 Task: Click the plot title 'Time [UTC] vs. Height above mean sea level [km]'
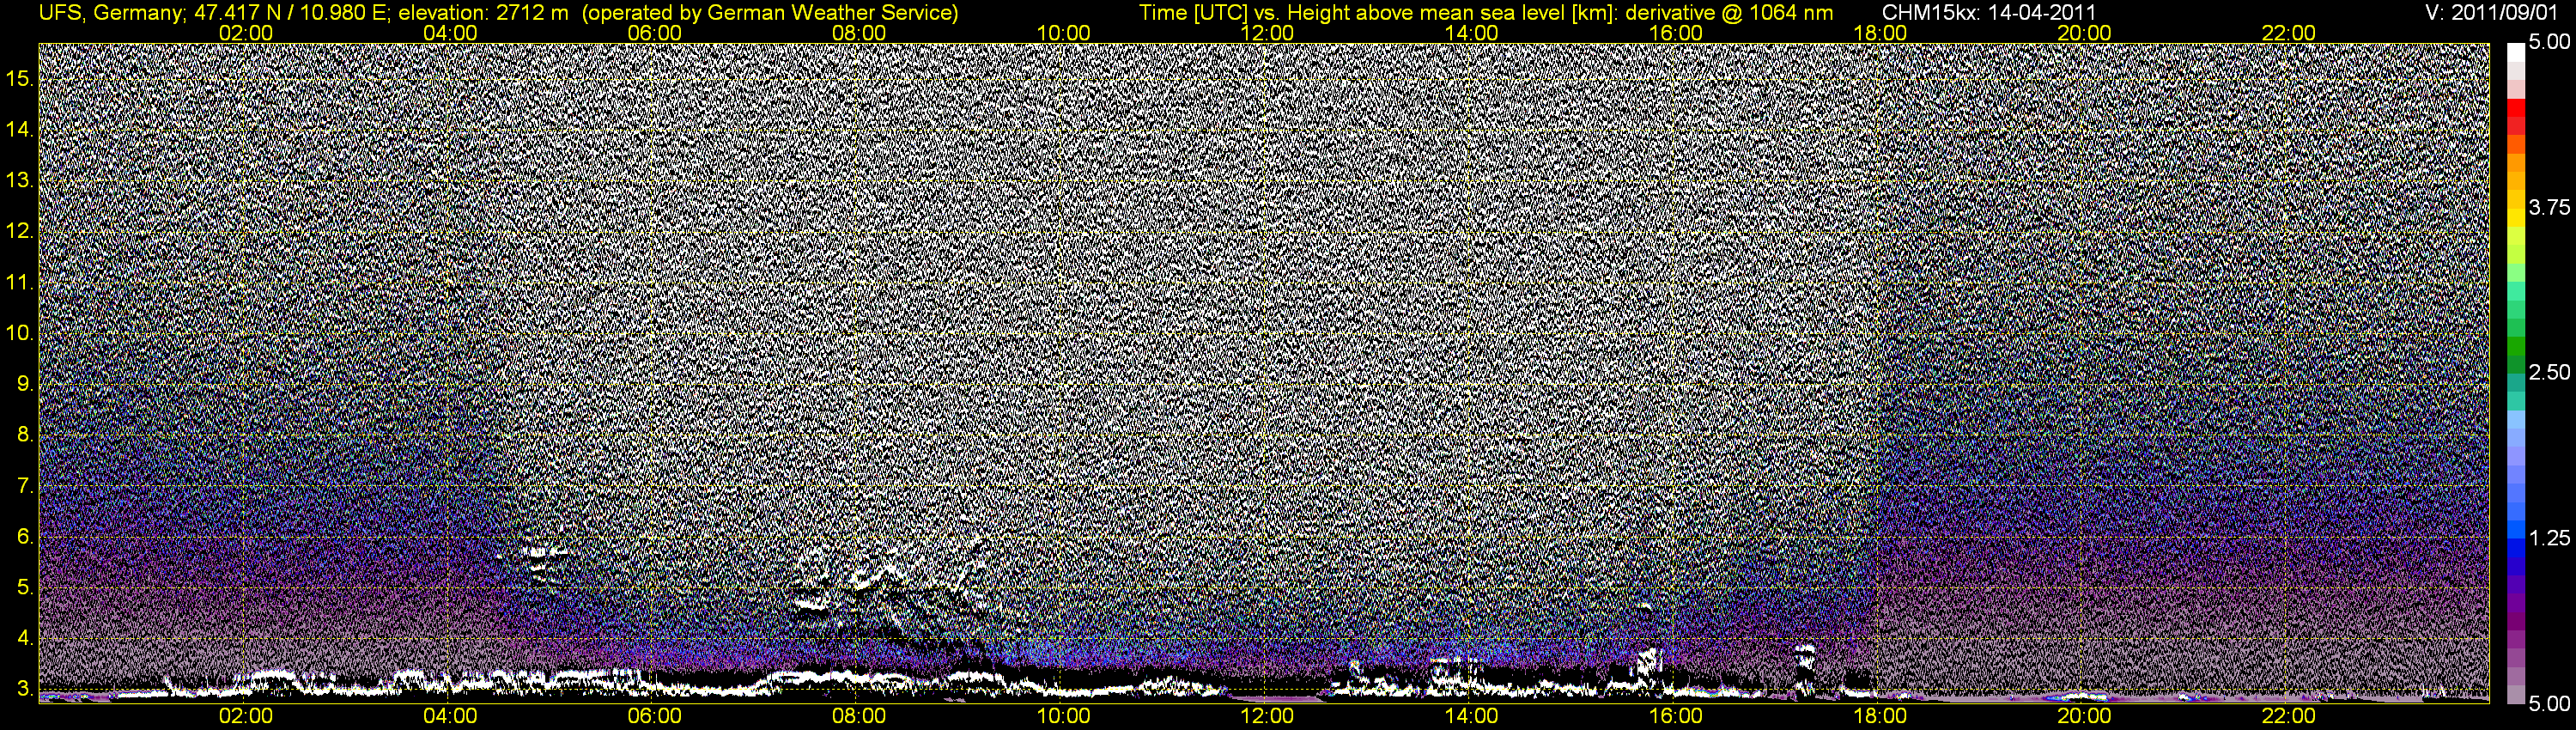[x=1378, y=12]
